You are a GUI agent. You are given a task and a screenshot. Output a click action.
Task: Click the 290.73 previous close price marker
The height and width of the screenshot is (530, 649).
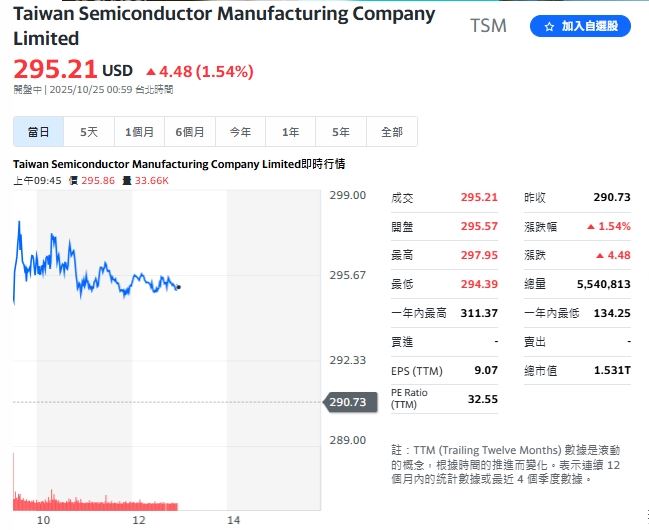347,402
